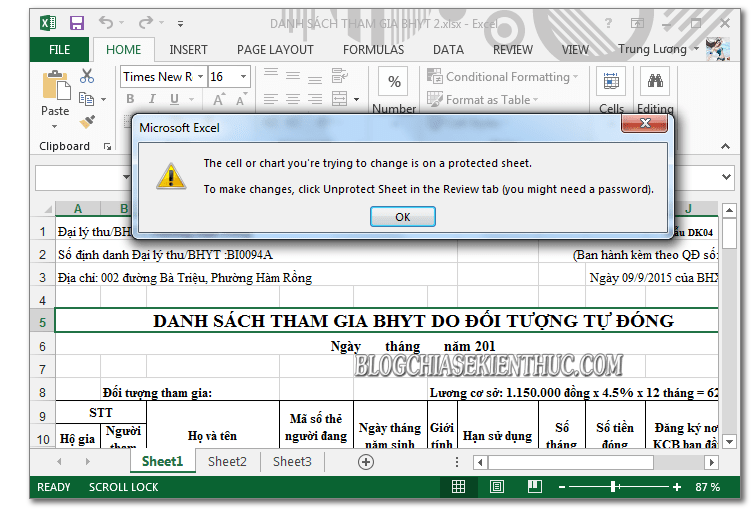
Task: Click the Increase Font Size icon
Action: point(218,99)
